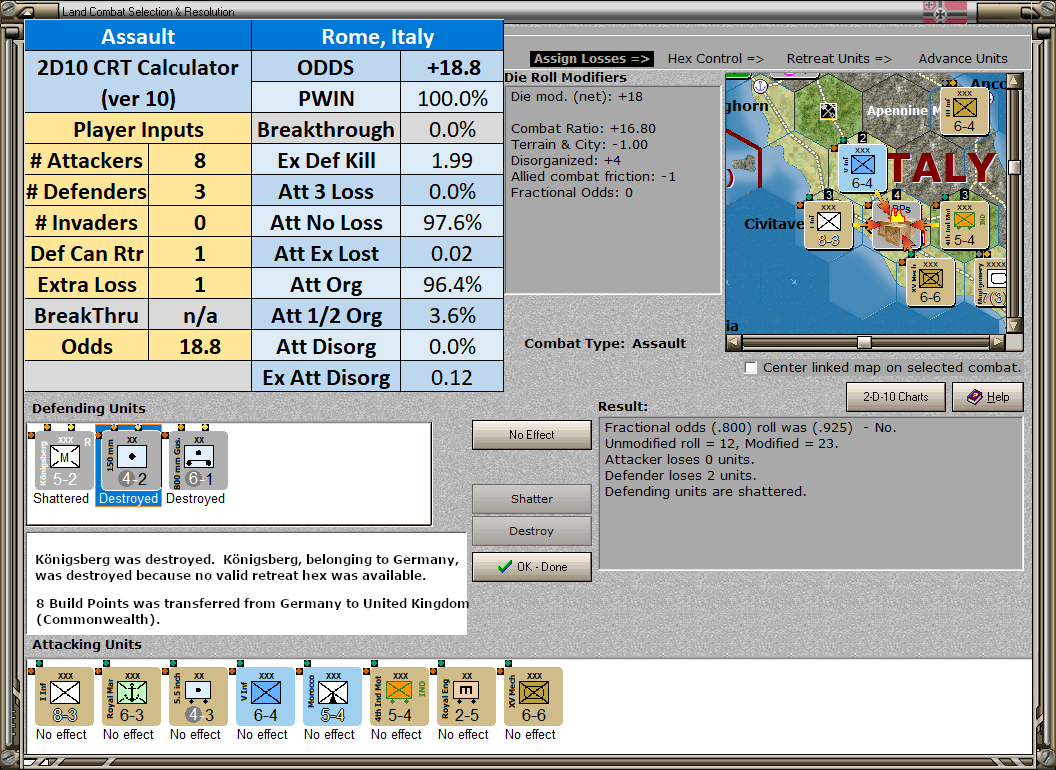Viewport: 1056px width, 770px height.
Task: Click the Combat Ratio: +16.80 line
Action: [x=583, y=129]
